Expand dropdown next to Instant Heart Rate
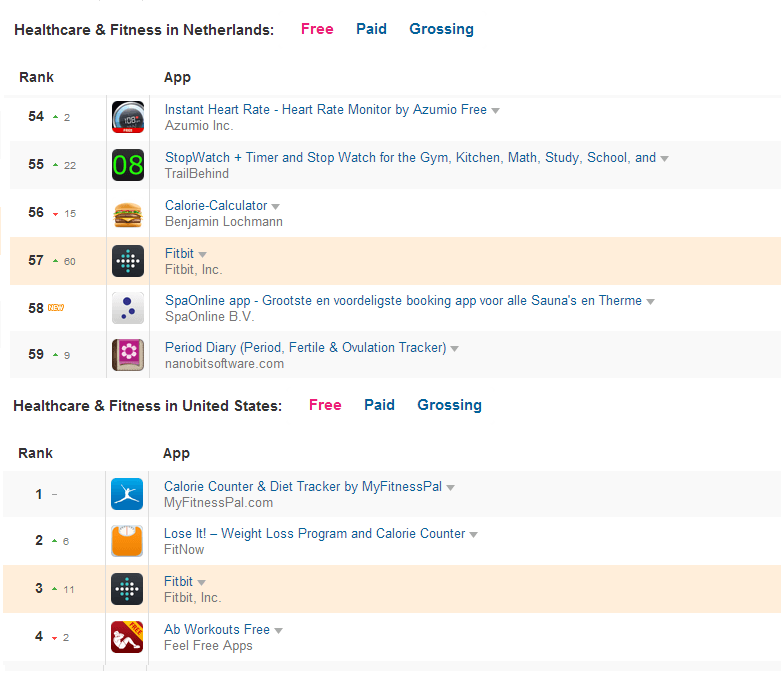The height and width of the screenshot is (684, 781). pyautogui.click(x=496, y=111)
